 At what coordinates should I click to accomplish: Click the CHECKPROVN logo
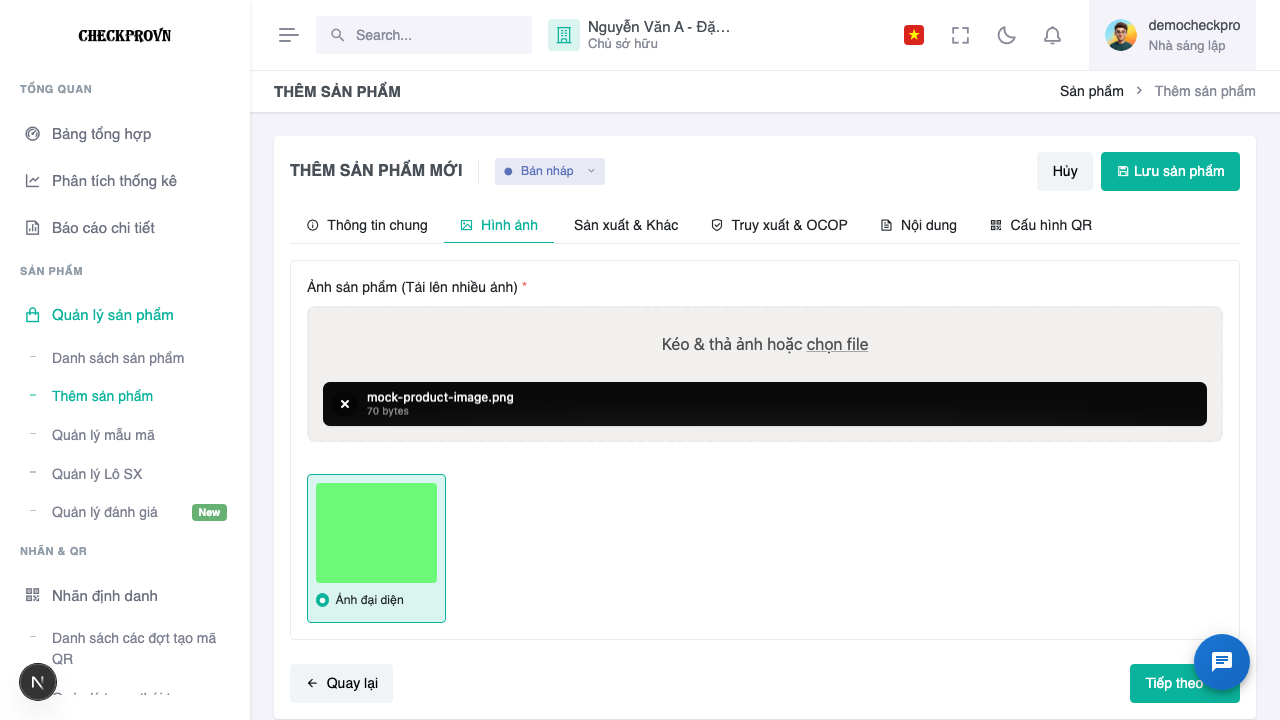coord(125,36)
